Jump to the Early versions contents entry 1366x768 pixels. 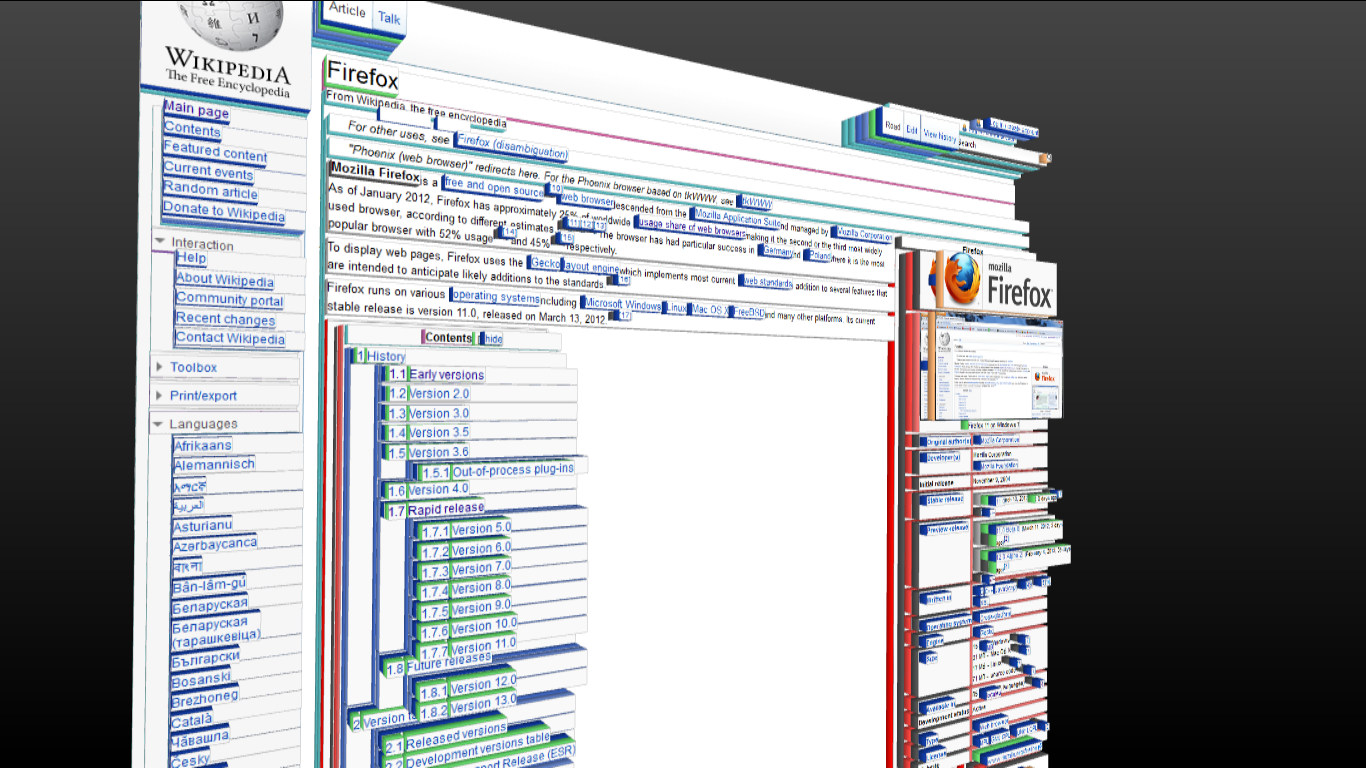coord(446,375)
